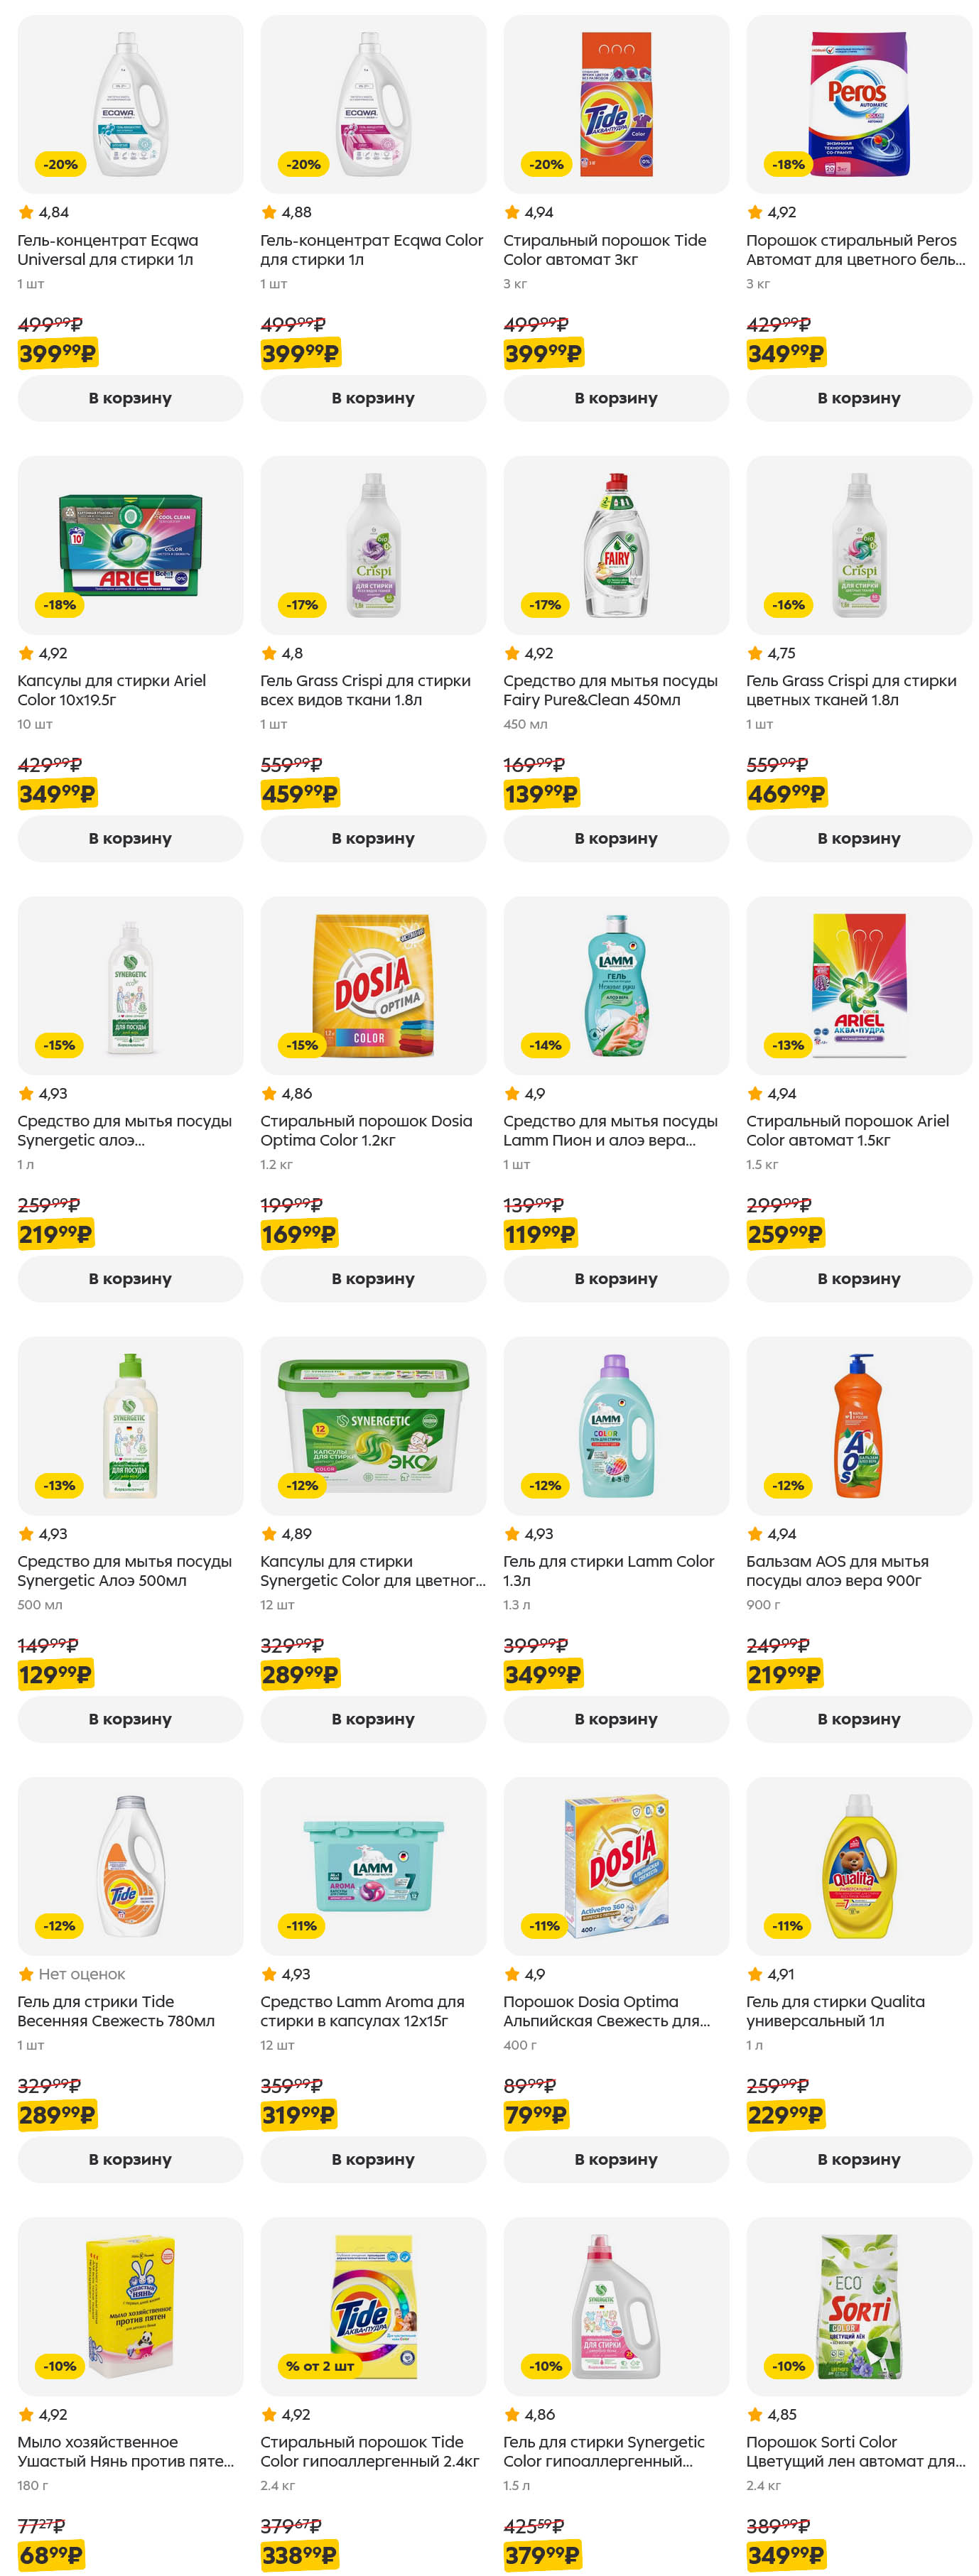Viewport: 979px width, 2576px height.
Task: Click the "% от 2 шт" promo badge
Action: point(320,2366)
